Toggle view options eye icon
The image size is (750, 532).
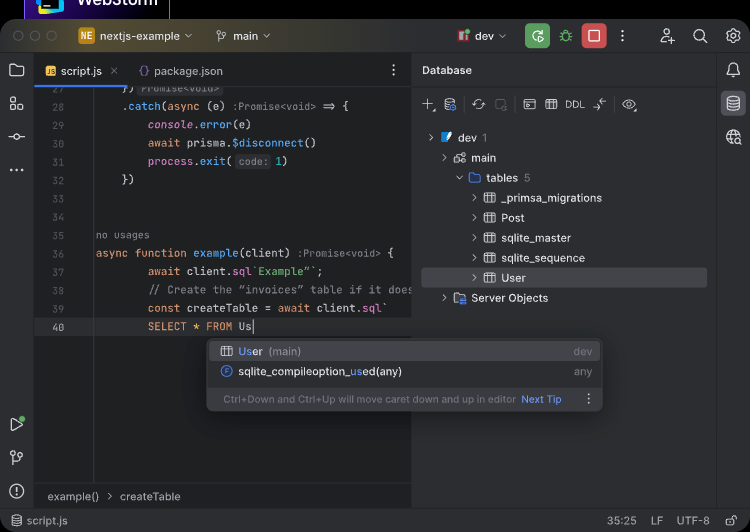pyautogui.click(x=629, y=104)
